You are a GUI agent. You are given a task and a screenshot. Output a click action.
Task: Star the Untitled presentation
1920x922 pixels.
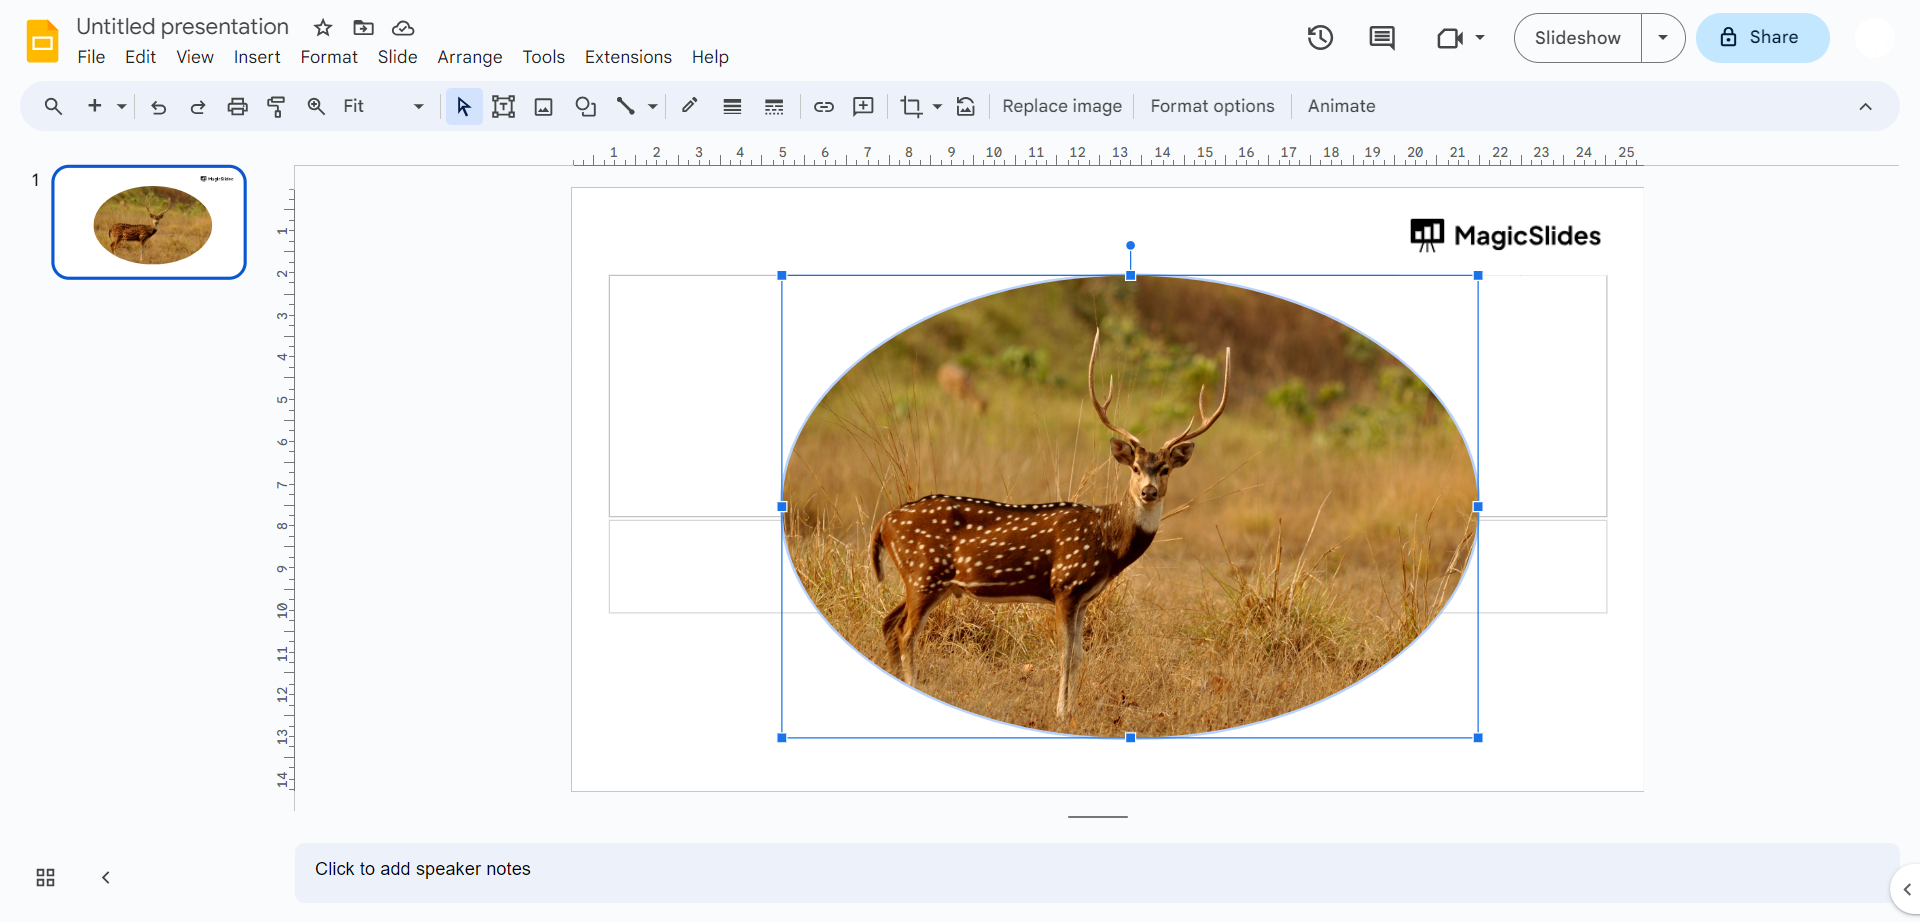point(322,28)
